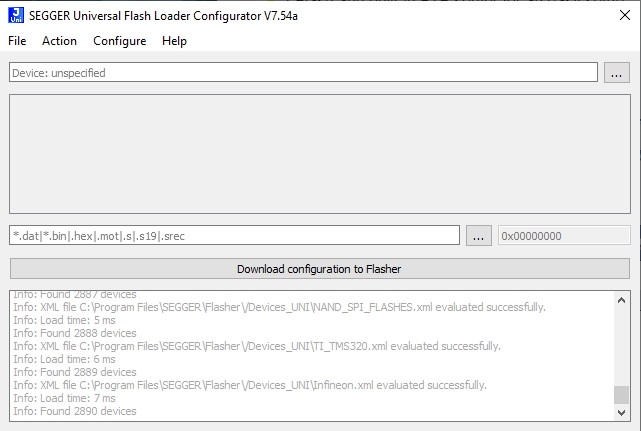Browse for a data file
The height and width of the screenshot is (431, 641).
[x=479, y=236]
